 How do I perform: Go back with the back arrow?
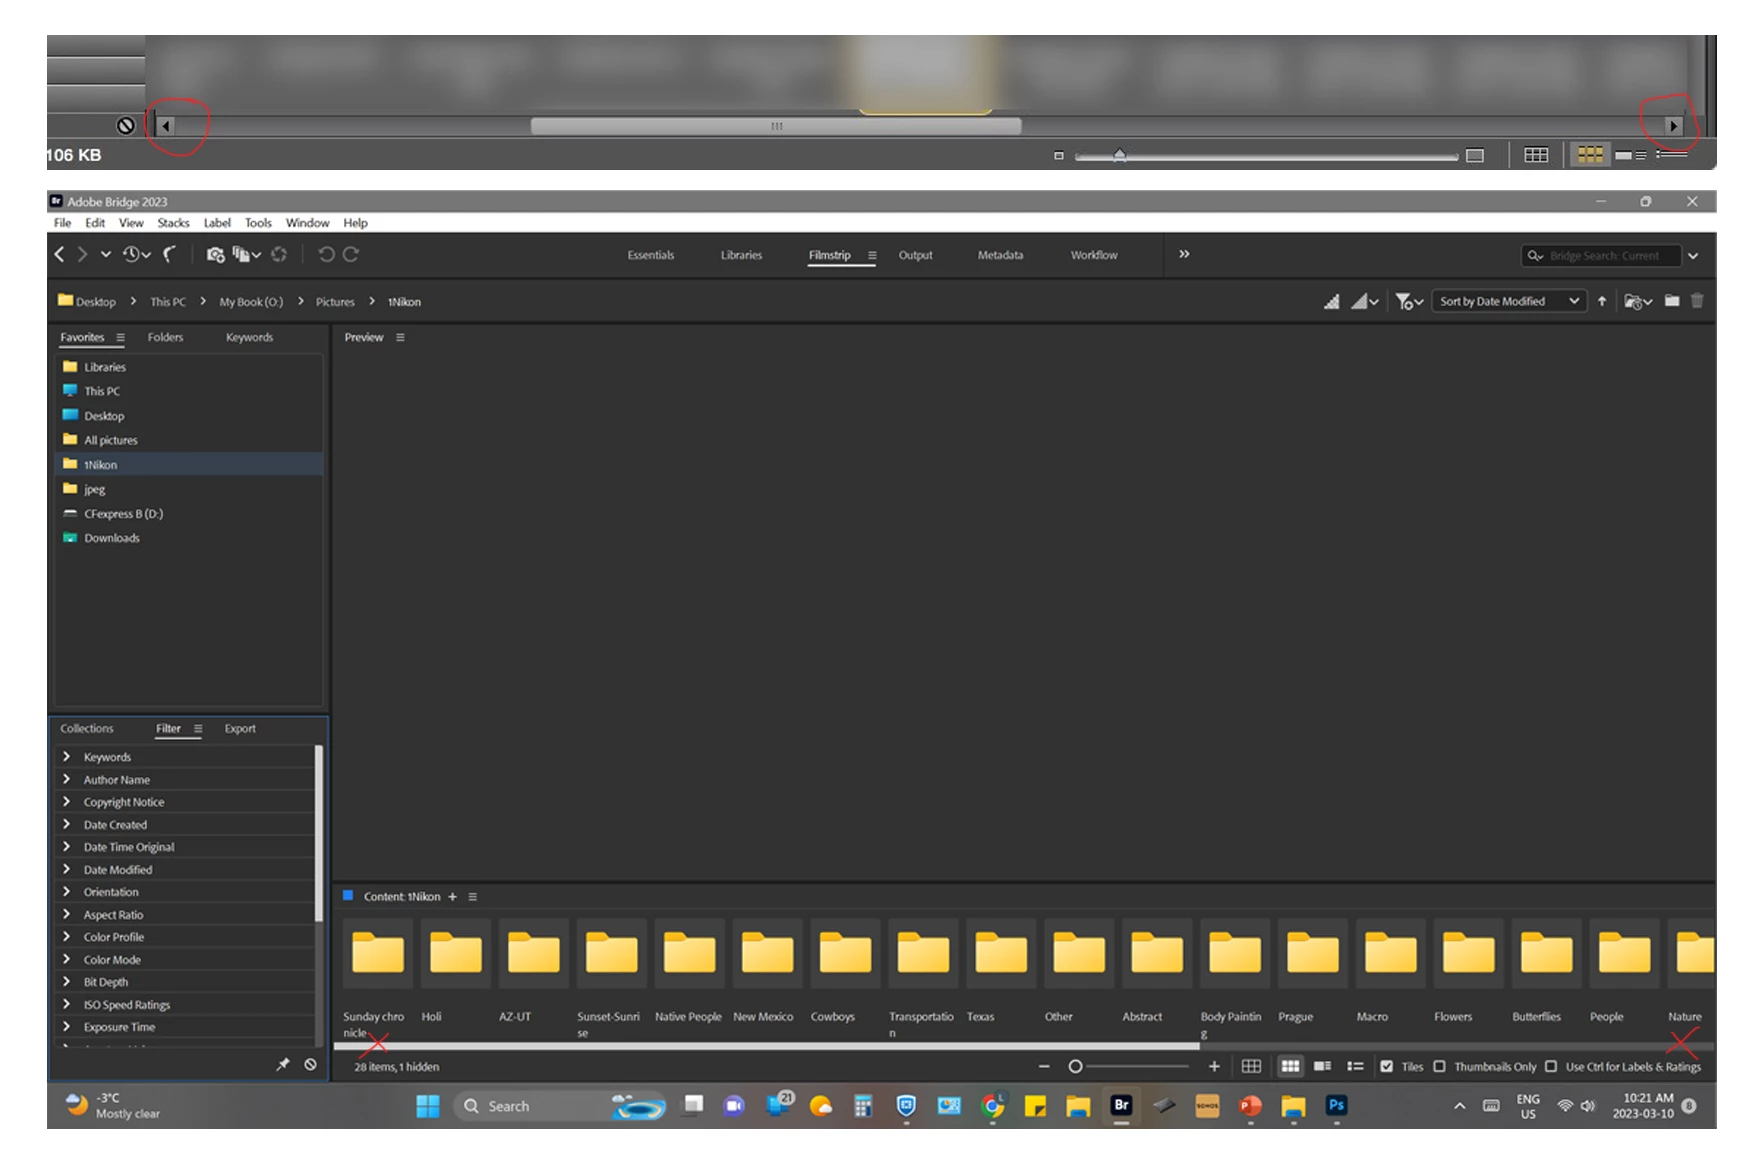tap(59, 255)
